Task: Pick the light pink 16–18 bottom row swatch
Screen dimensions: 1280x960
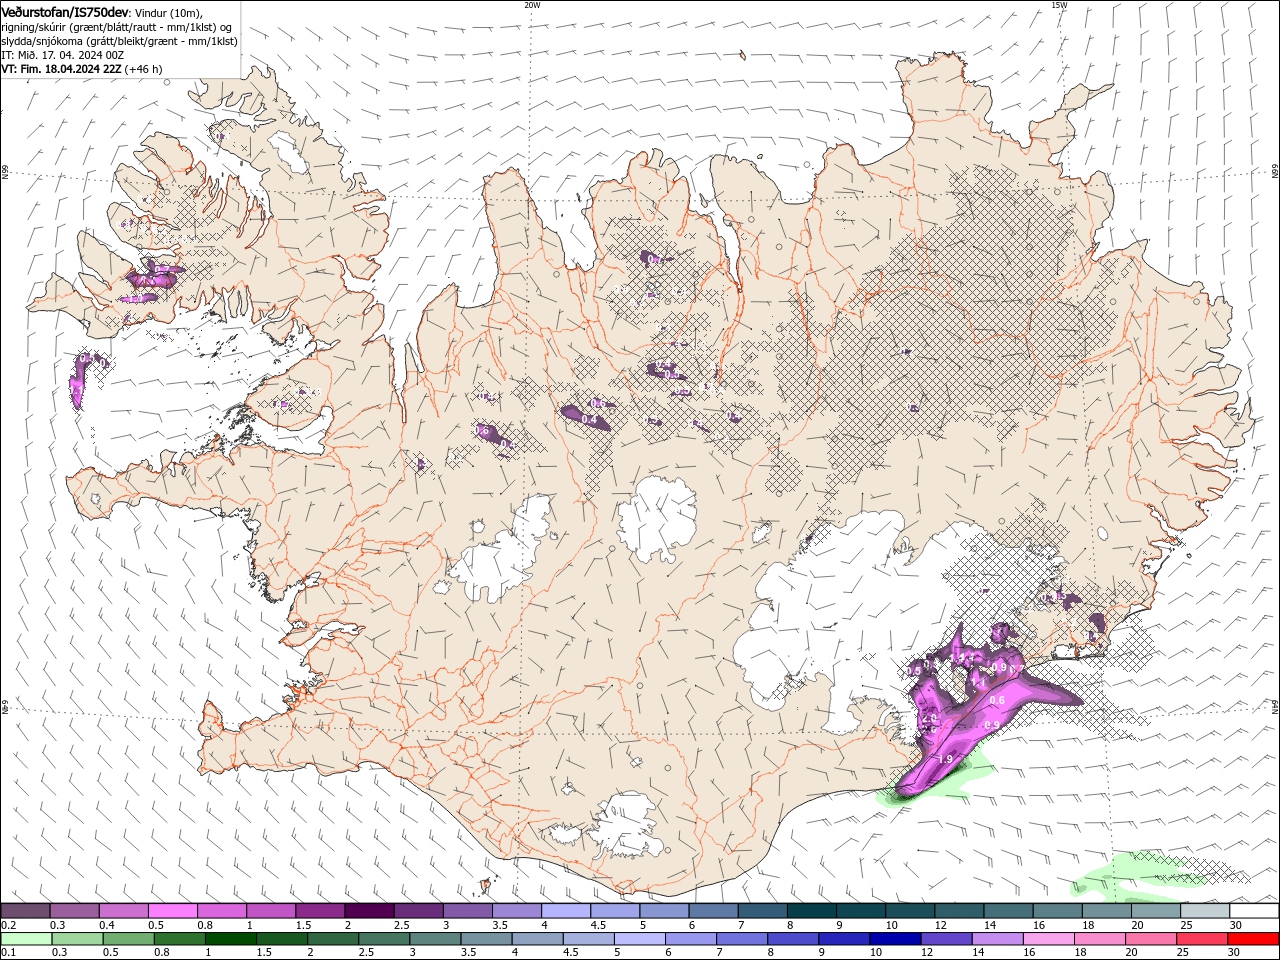Action: [x=1048, y=939]
